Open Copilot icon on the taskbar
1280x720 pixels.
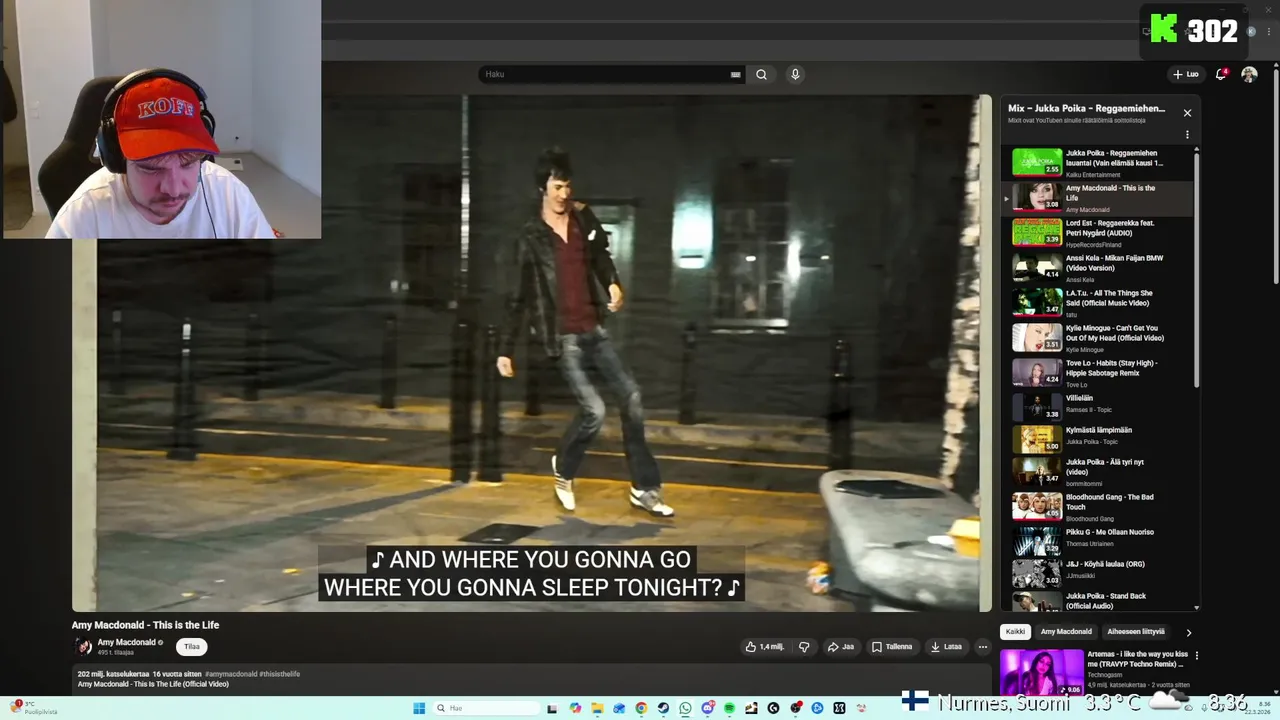575,708
